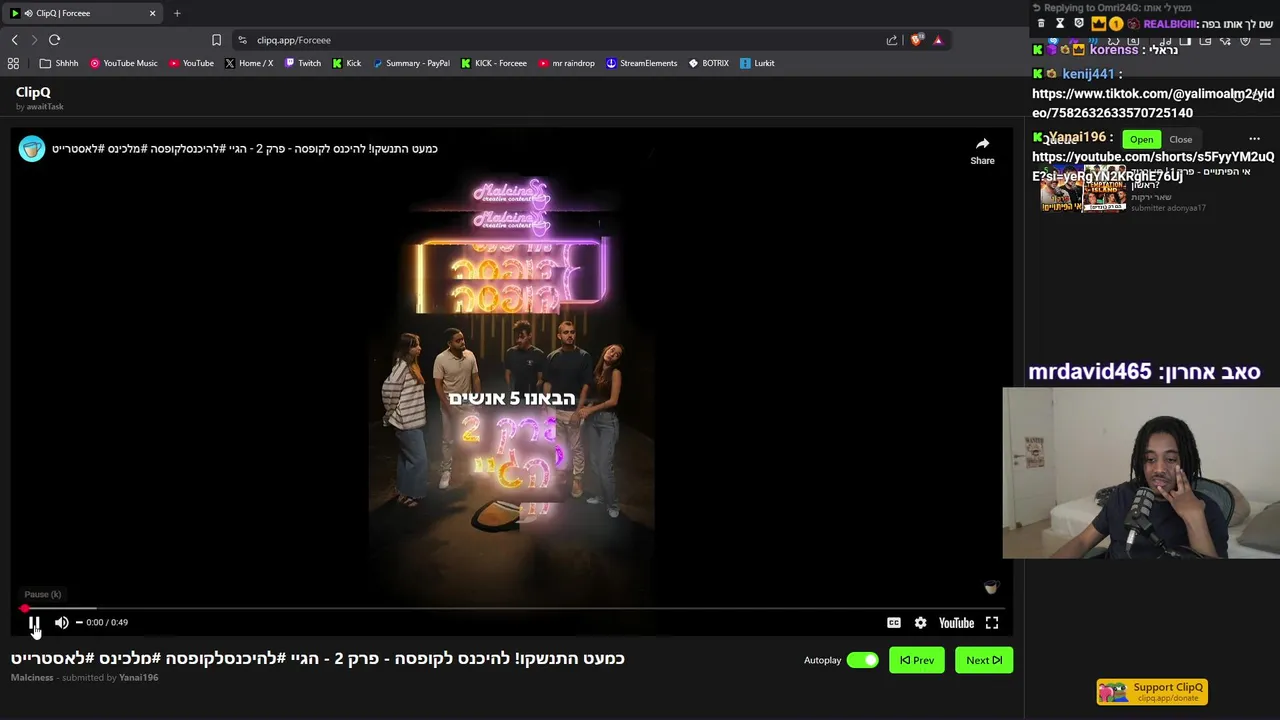Click username korenss in chat

pyautogui.click(x=1114, y=49)
